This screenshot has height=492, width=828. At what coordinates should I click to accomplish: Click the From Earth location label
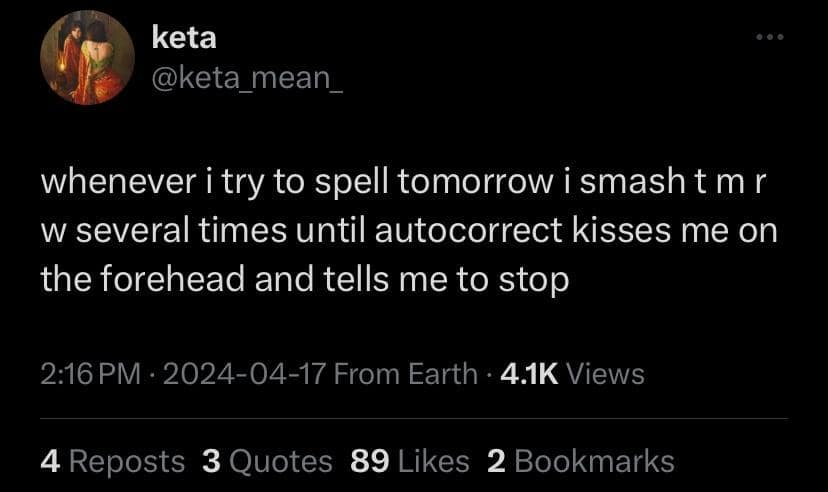tap(405, 374)
